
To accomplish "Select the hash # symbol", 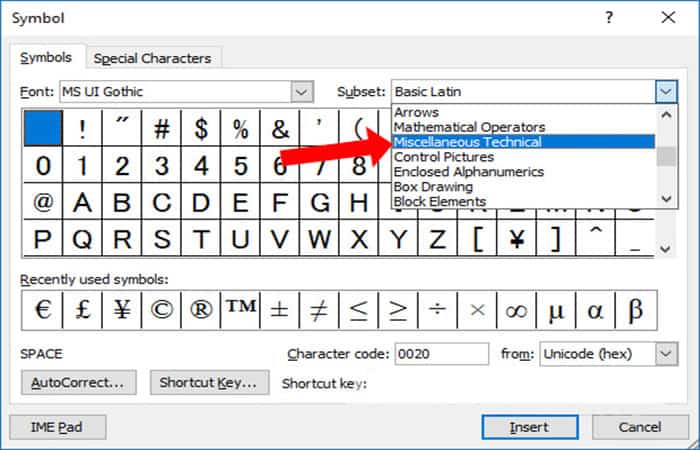I will (x=162, y=128).
